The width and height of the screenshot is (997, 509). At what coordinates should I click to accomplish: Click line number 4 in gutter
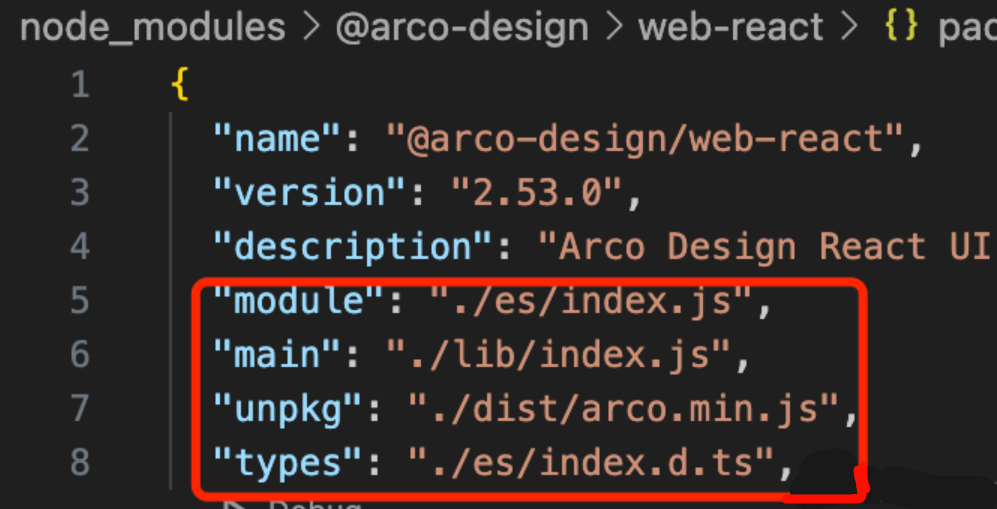tap(79, 247)
